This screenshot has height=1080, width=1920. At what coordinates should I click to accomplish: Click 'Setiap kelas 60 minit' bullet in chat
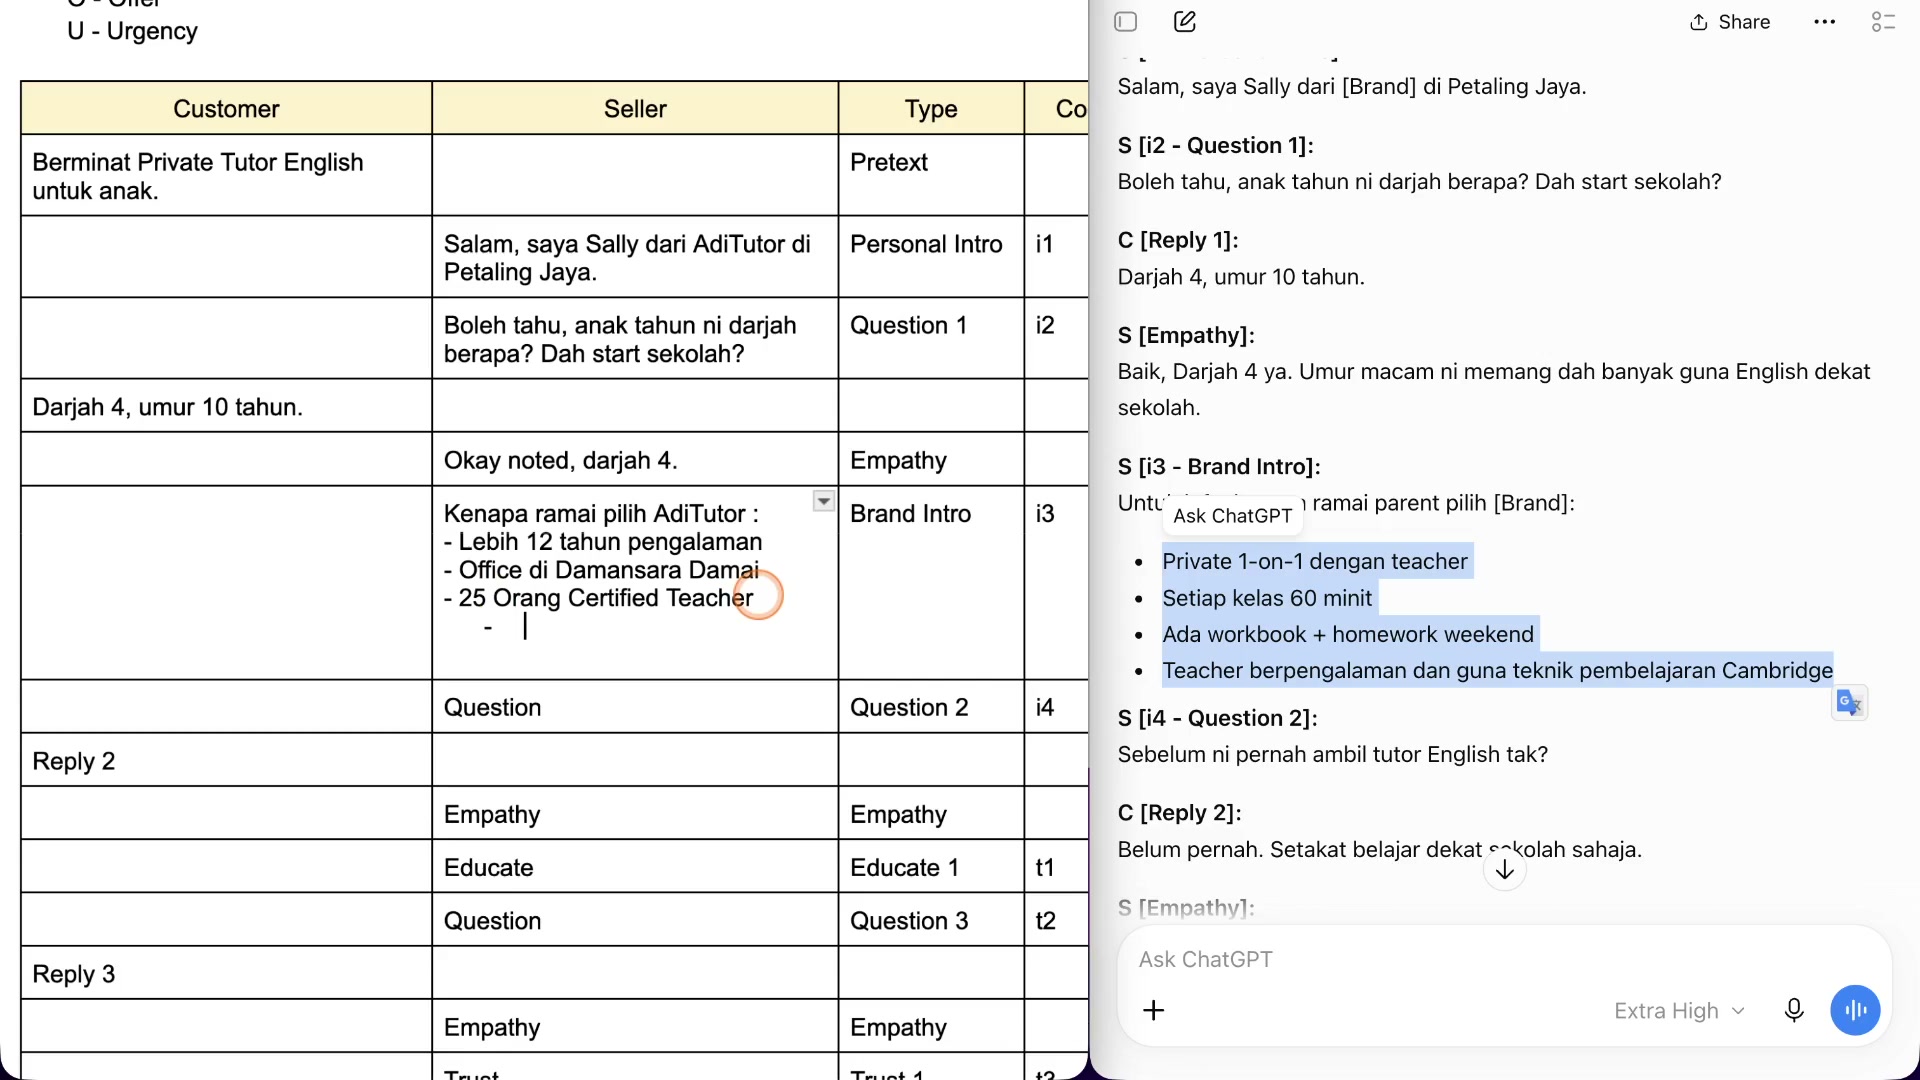[x=1267, y=598]
